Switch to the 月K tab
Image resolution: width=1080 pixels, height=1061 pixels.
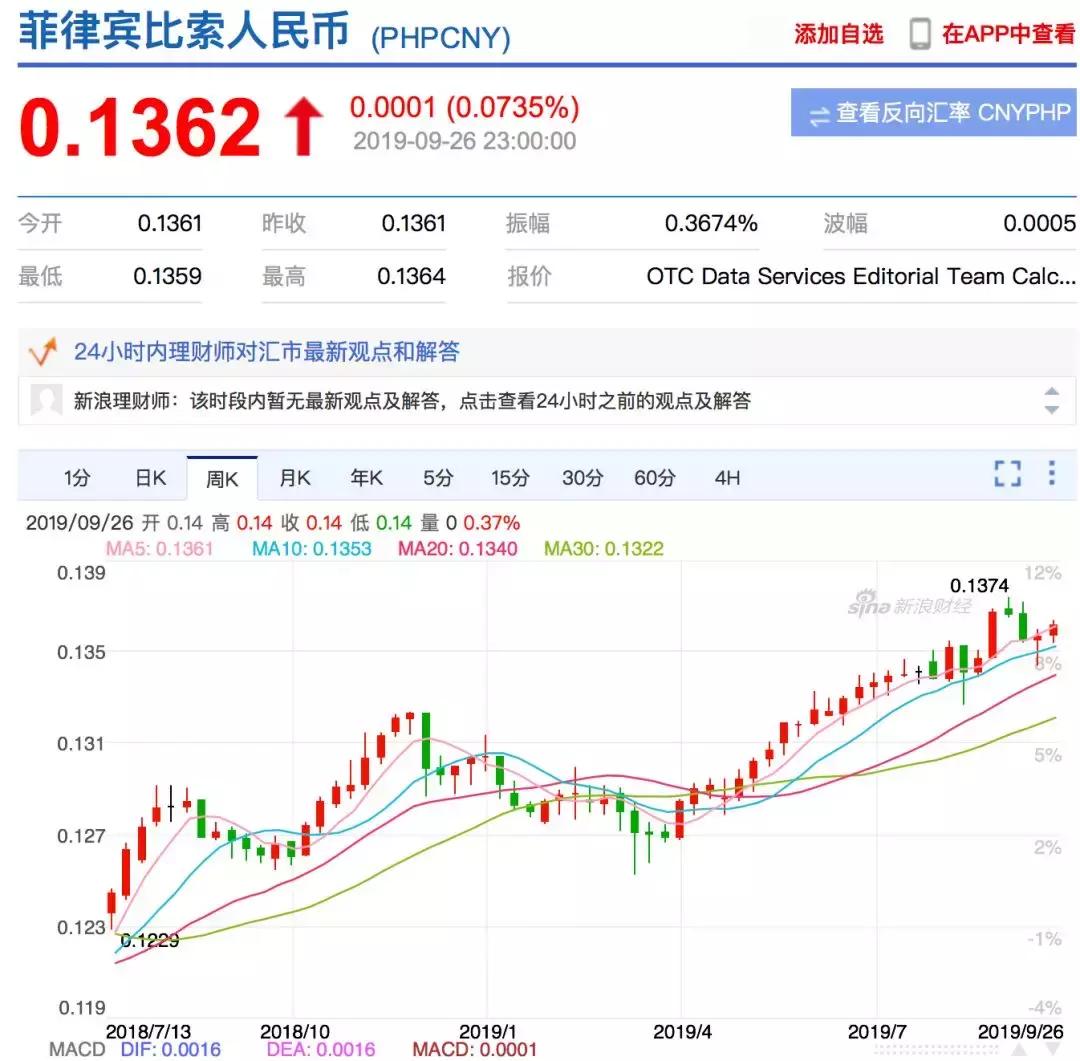[x=294, y=478]
